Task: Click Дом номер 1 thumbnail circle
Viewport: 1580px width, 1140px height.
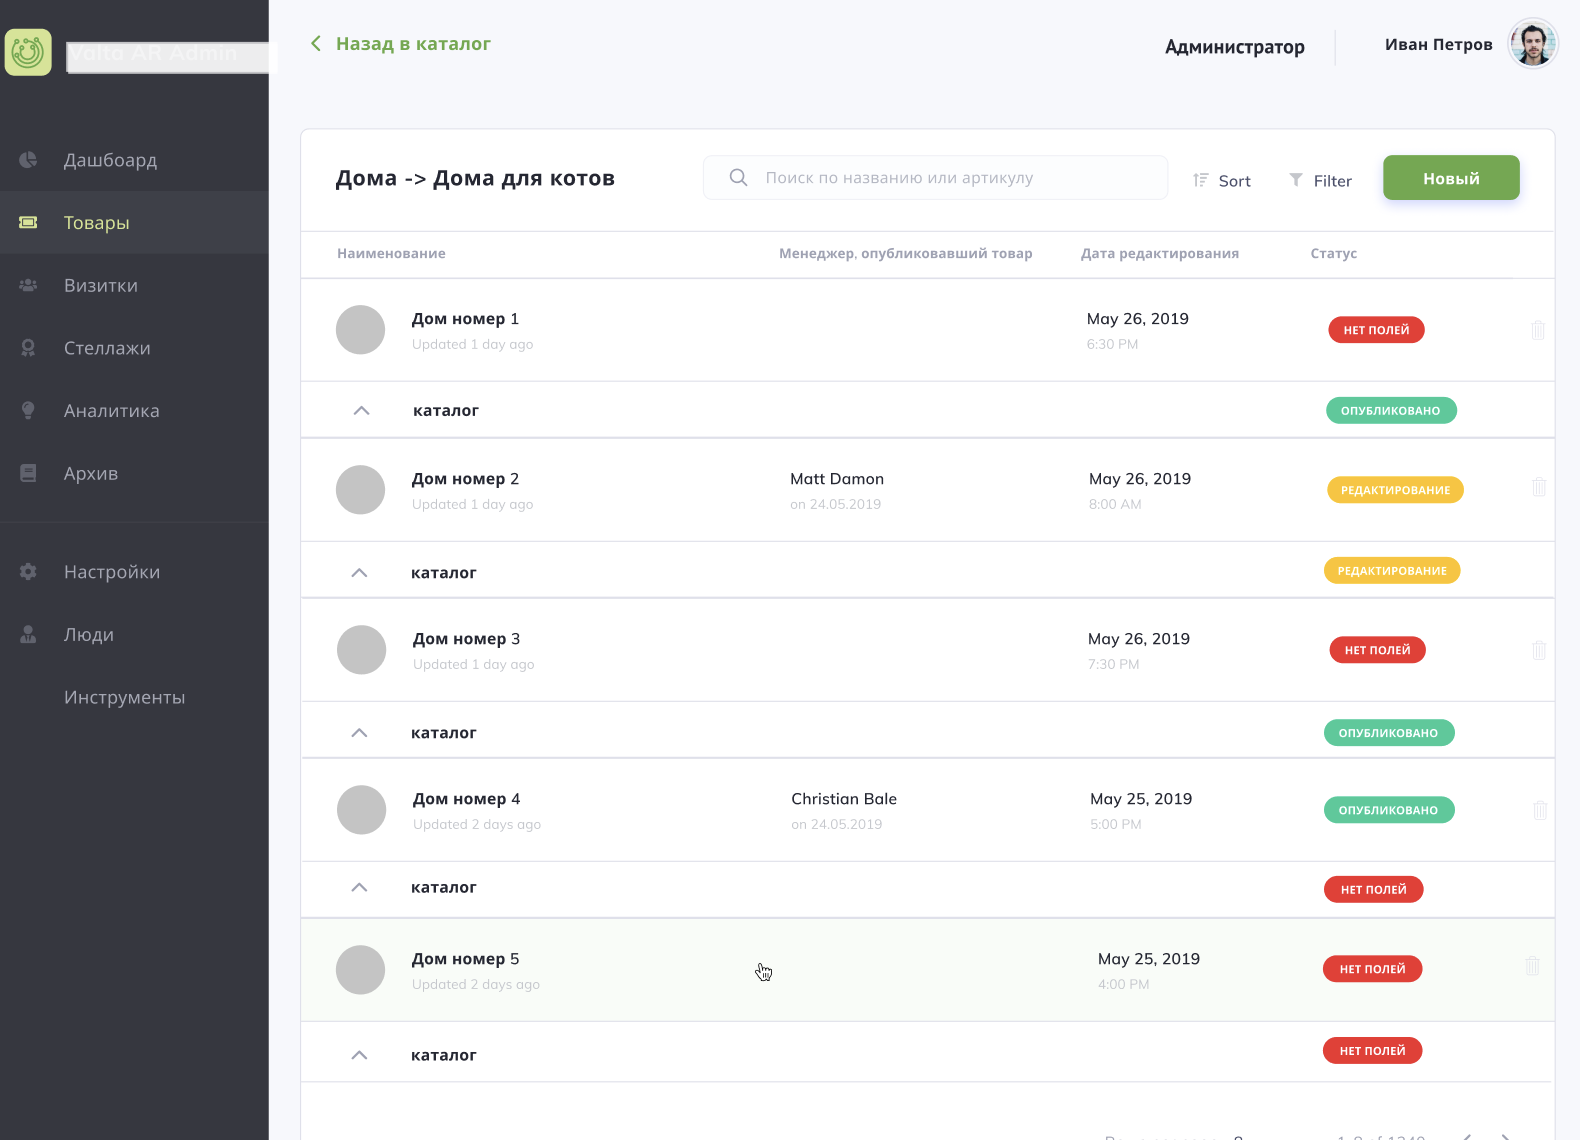Action: tap(360, 330)
